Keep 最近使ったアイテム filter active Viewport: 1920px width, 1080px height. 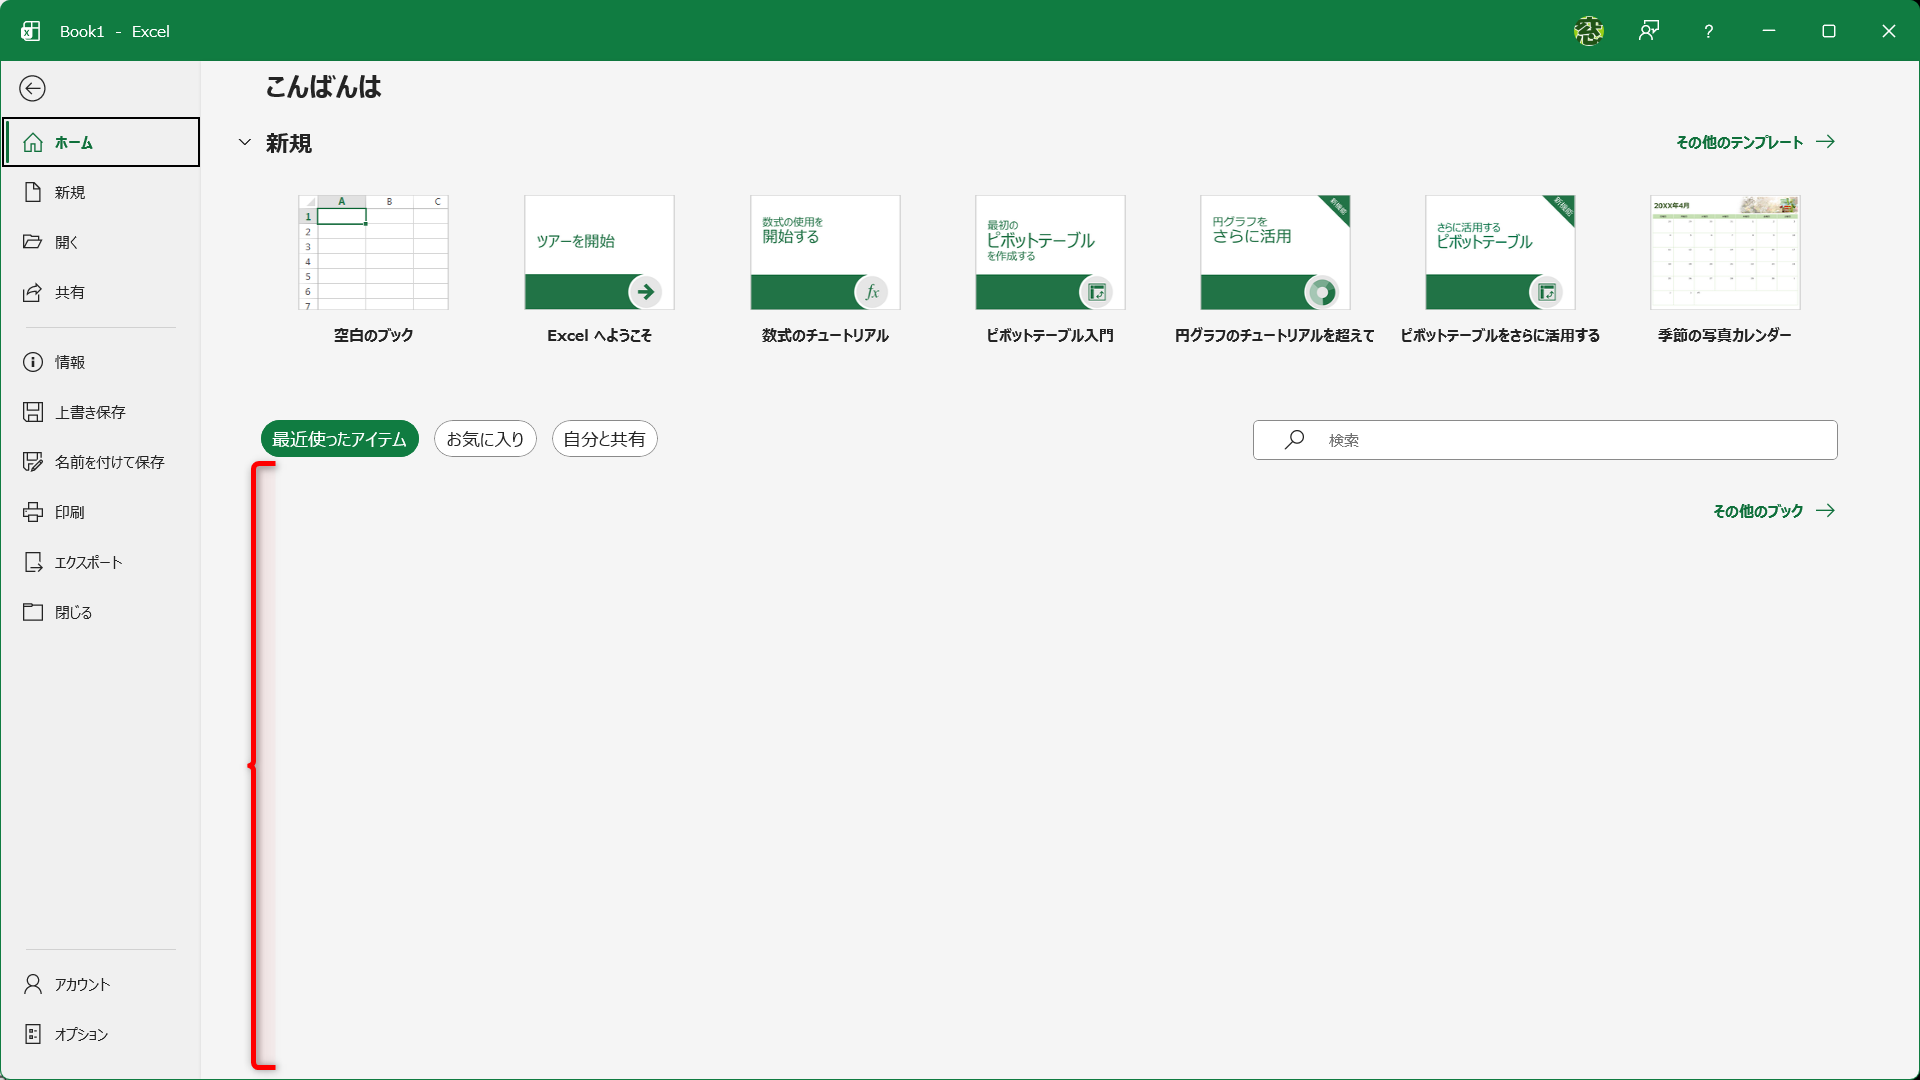pos(339,438)
